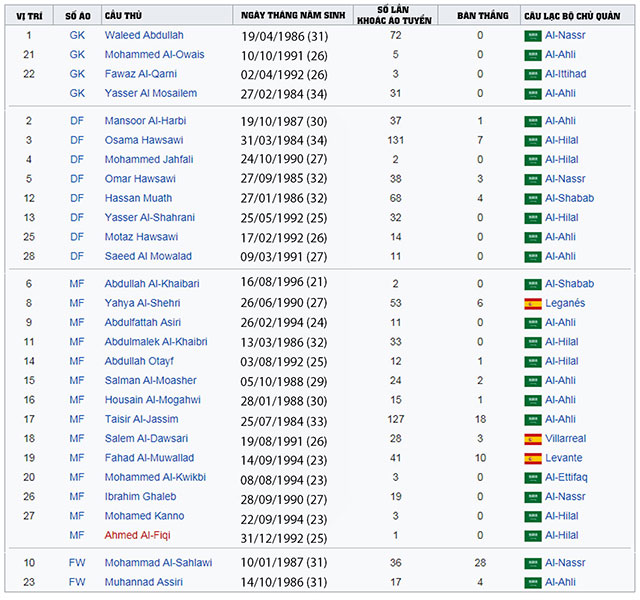
Task: Click Saudi flag in Hassan Muath's row
Action: [533, 199]
